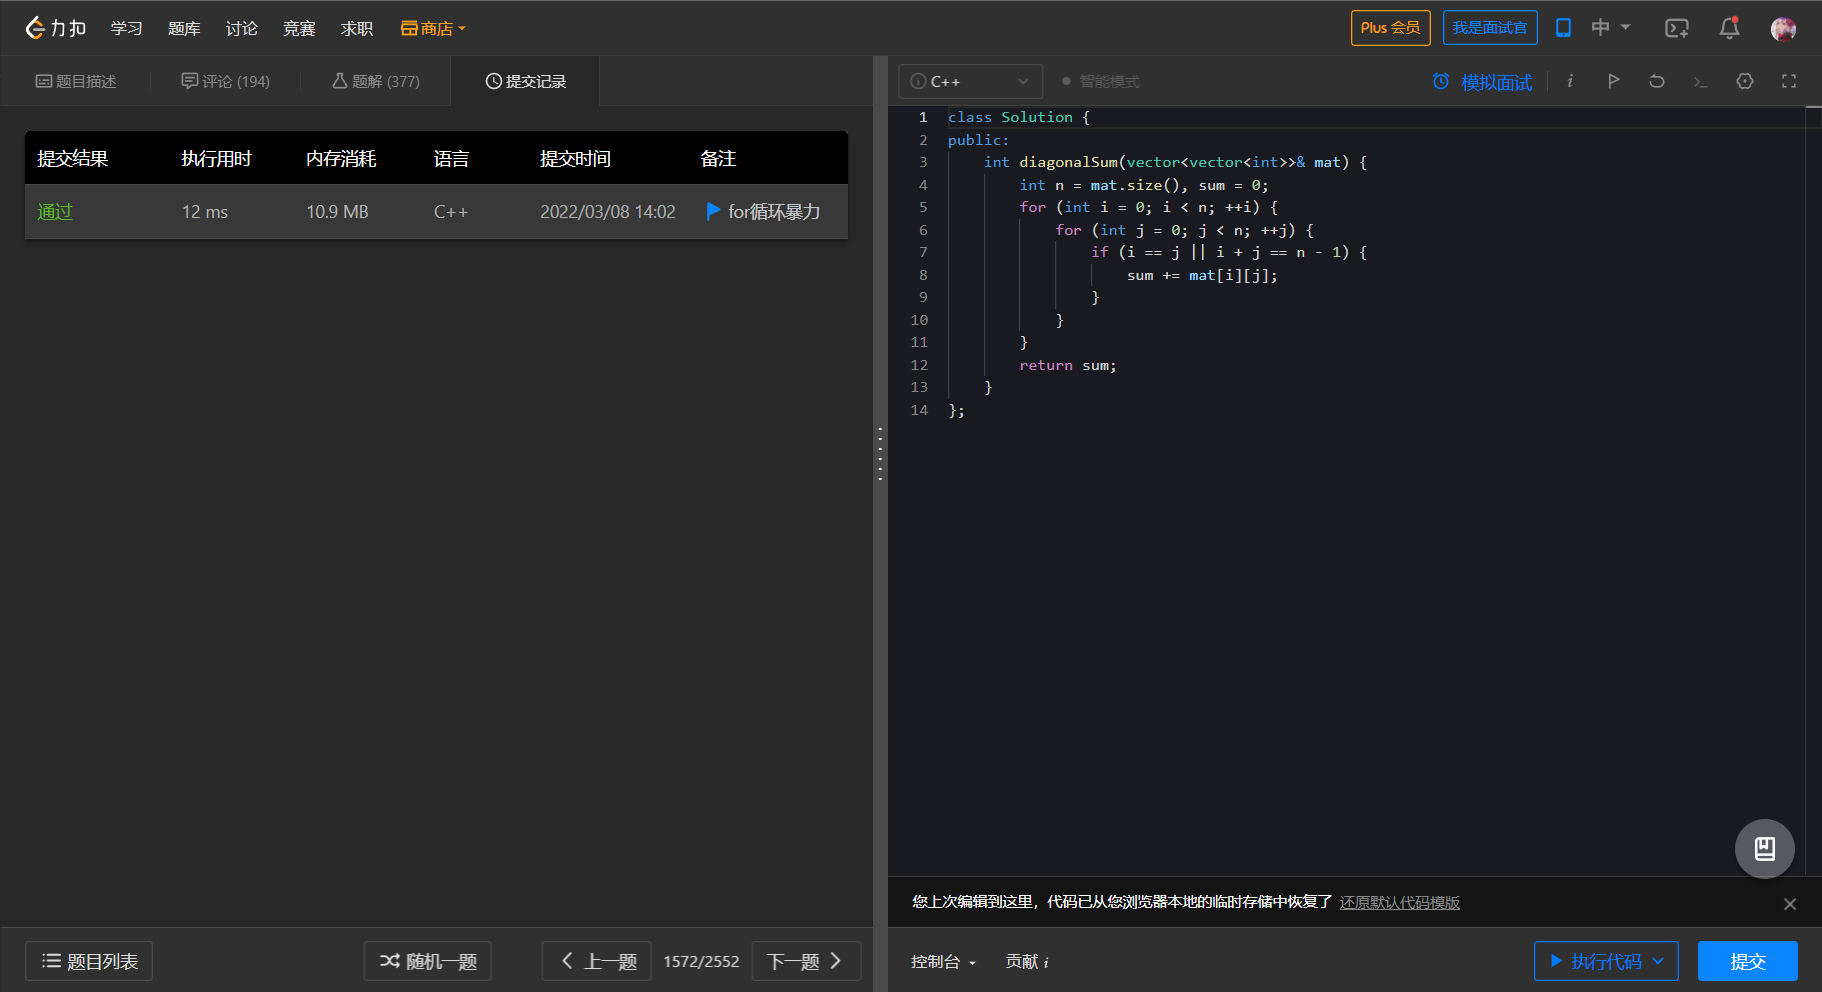The image size is (1822, 992).
Task: Open the 评论 (194) tab
Action: pos(226,81)
